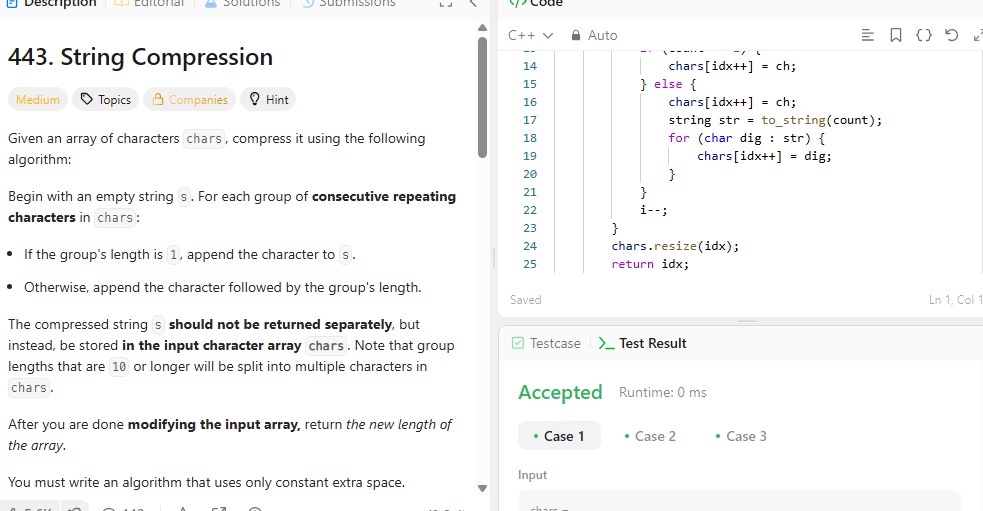Click the 'Runtime: 0 ms' text

pos(663,392)
